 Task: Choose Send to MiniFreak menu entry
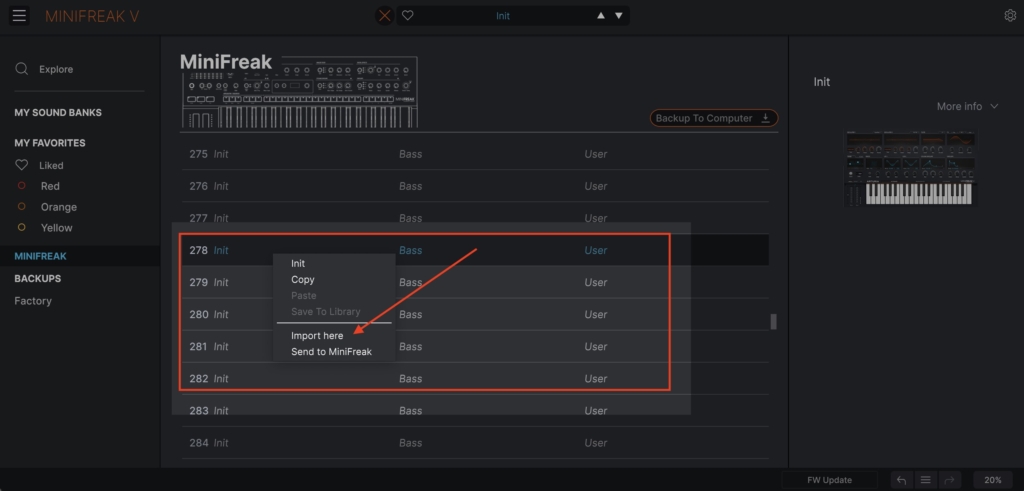(330, 352)
